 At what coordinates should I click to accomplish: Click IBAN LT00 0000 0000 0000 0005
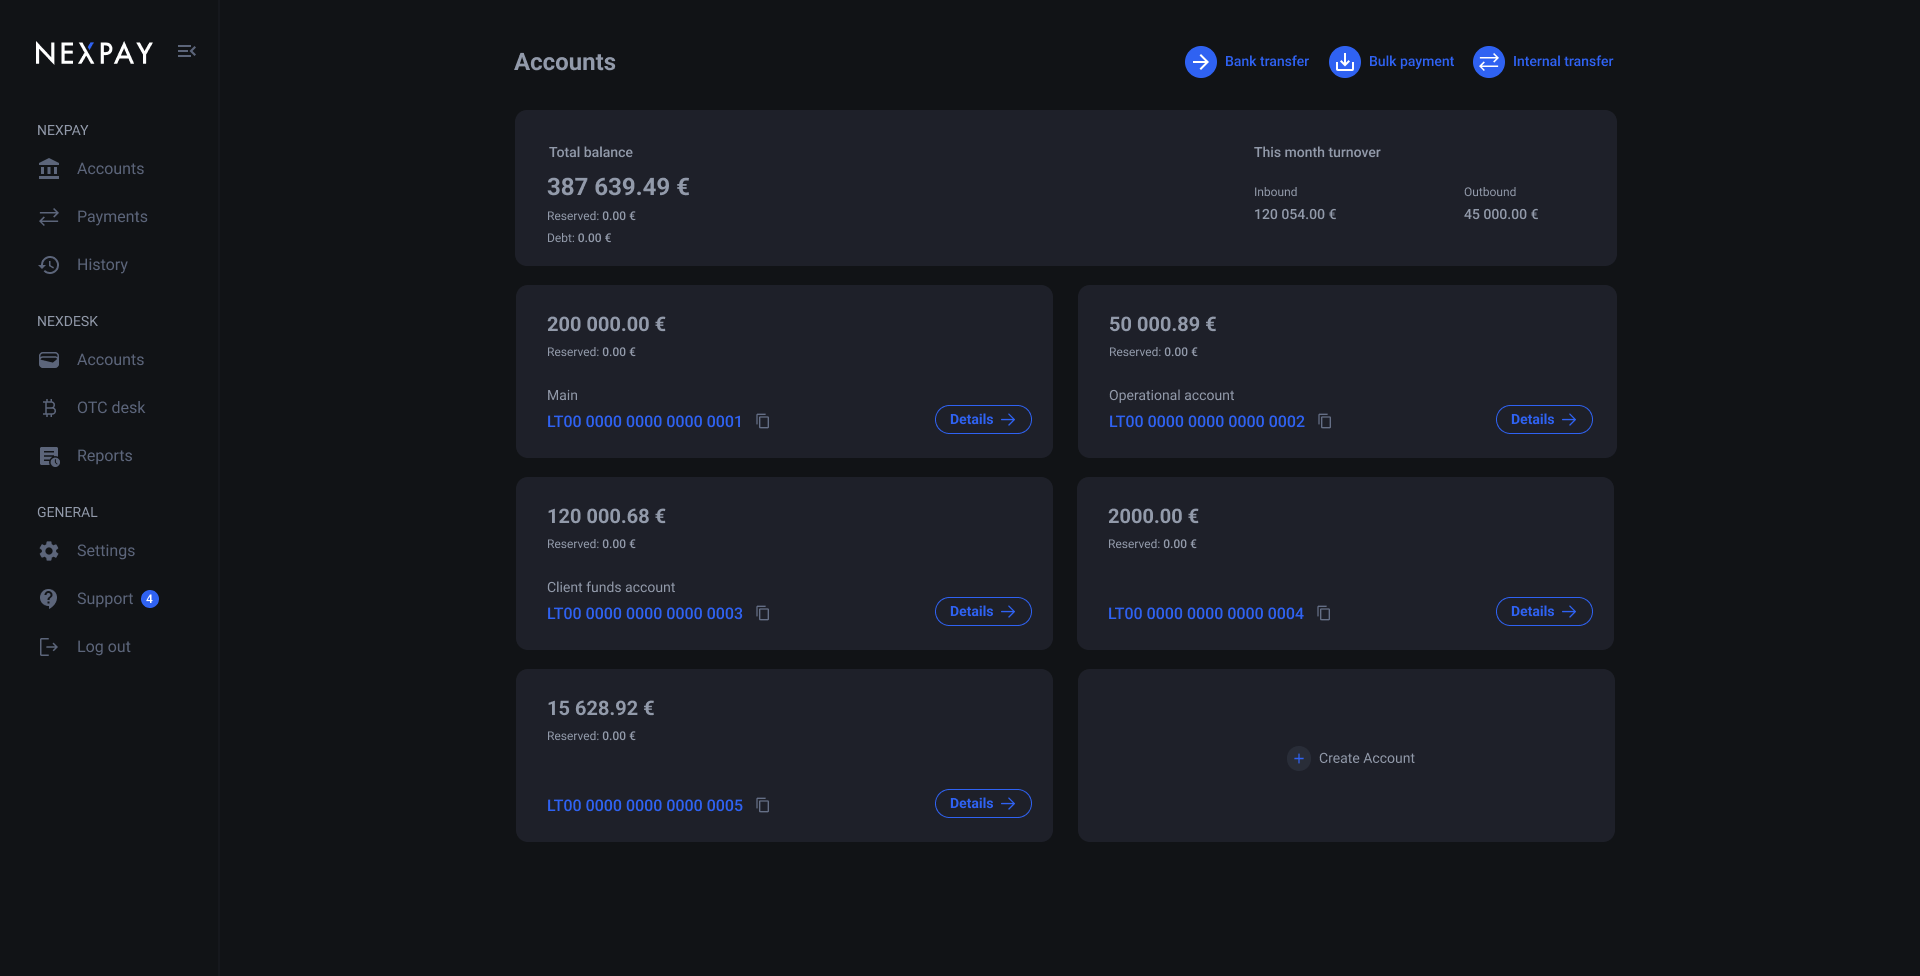point(644,806)
